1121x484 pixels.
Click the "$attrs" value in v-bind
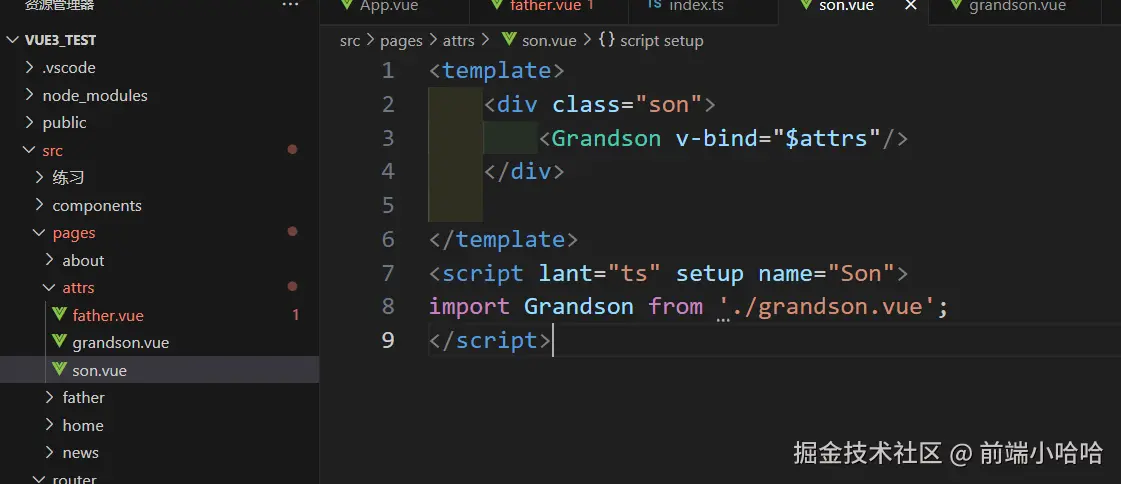tap(826, 138)
